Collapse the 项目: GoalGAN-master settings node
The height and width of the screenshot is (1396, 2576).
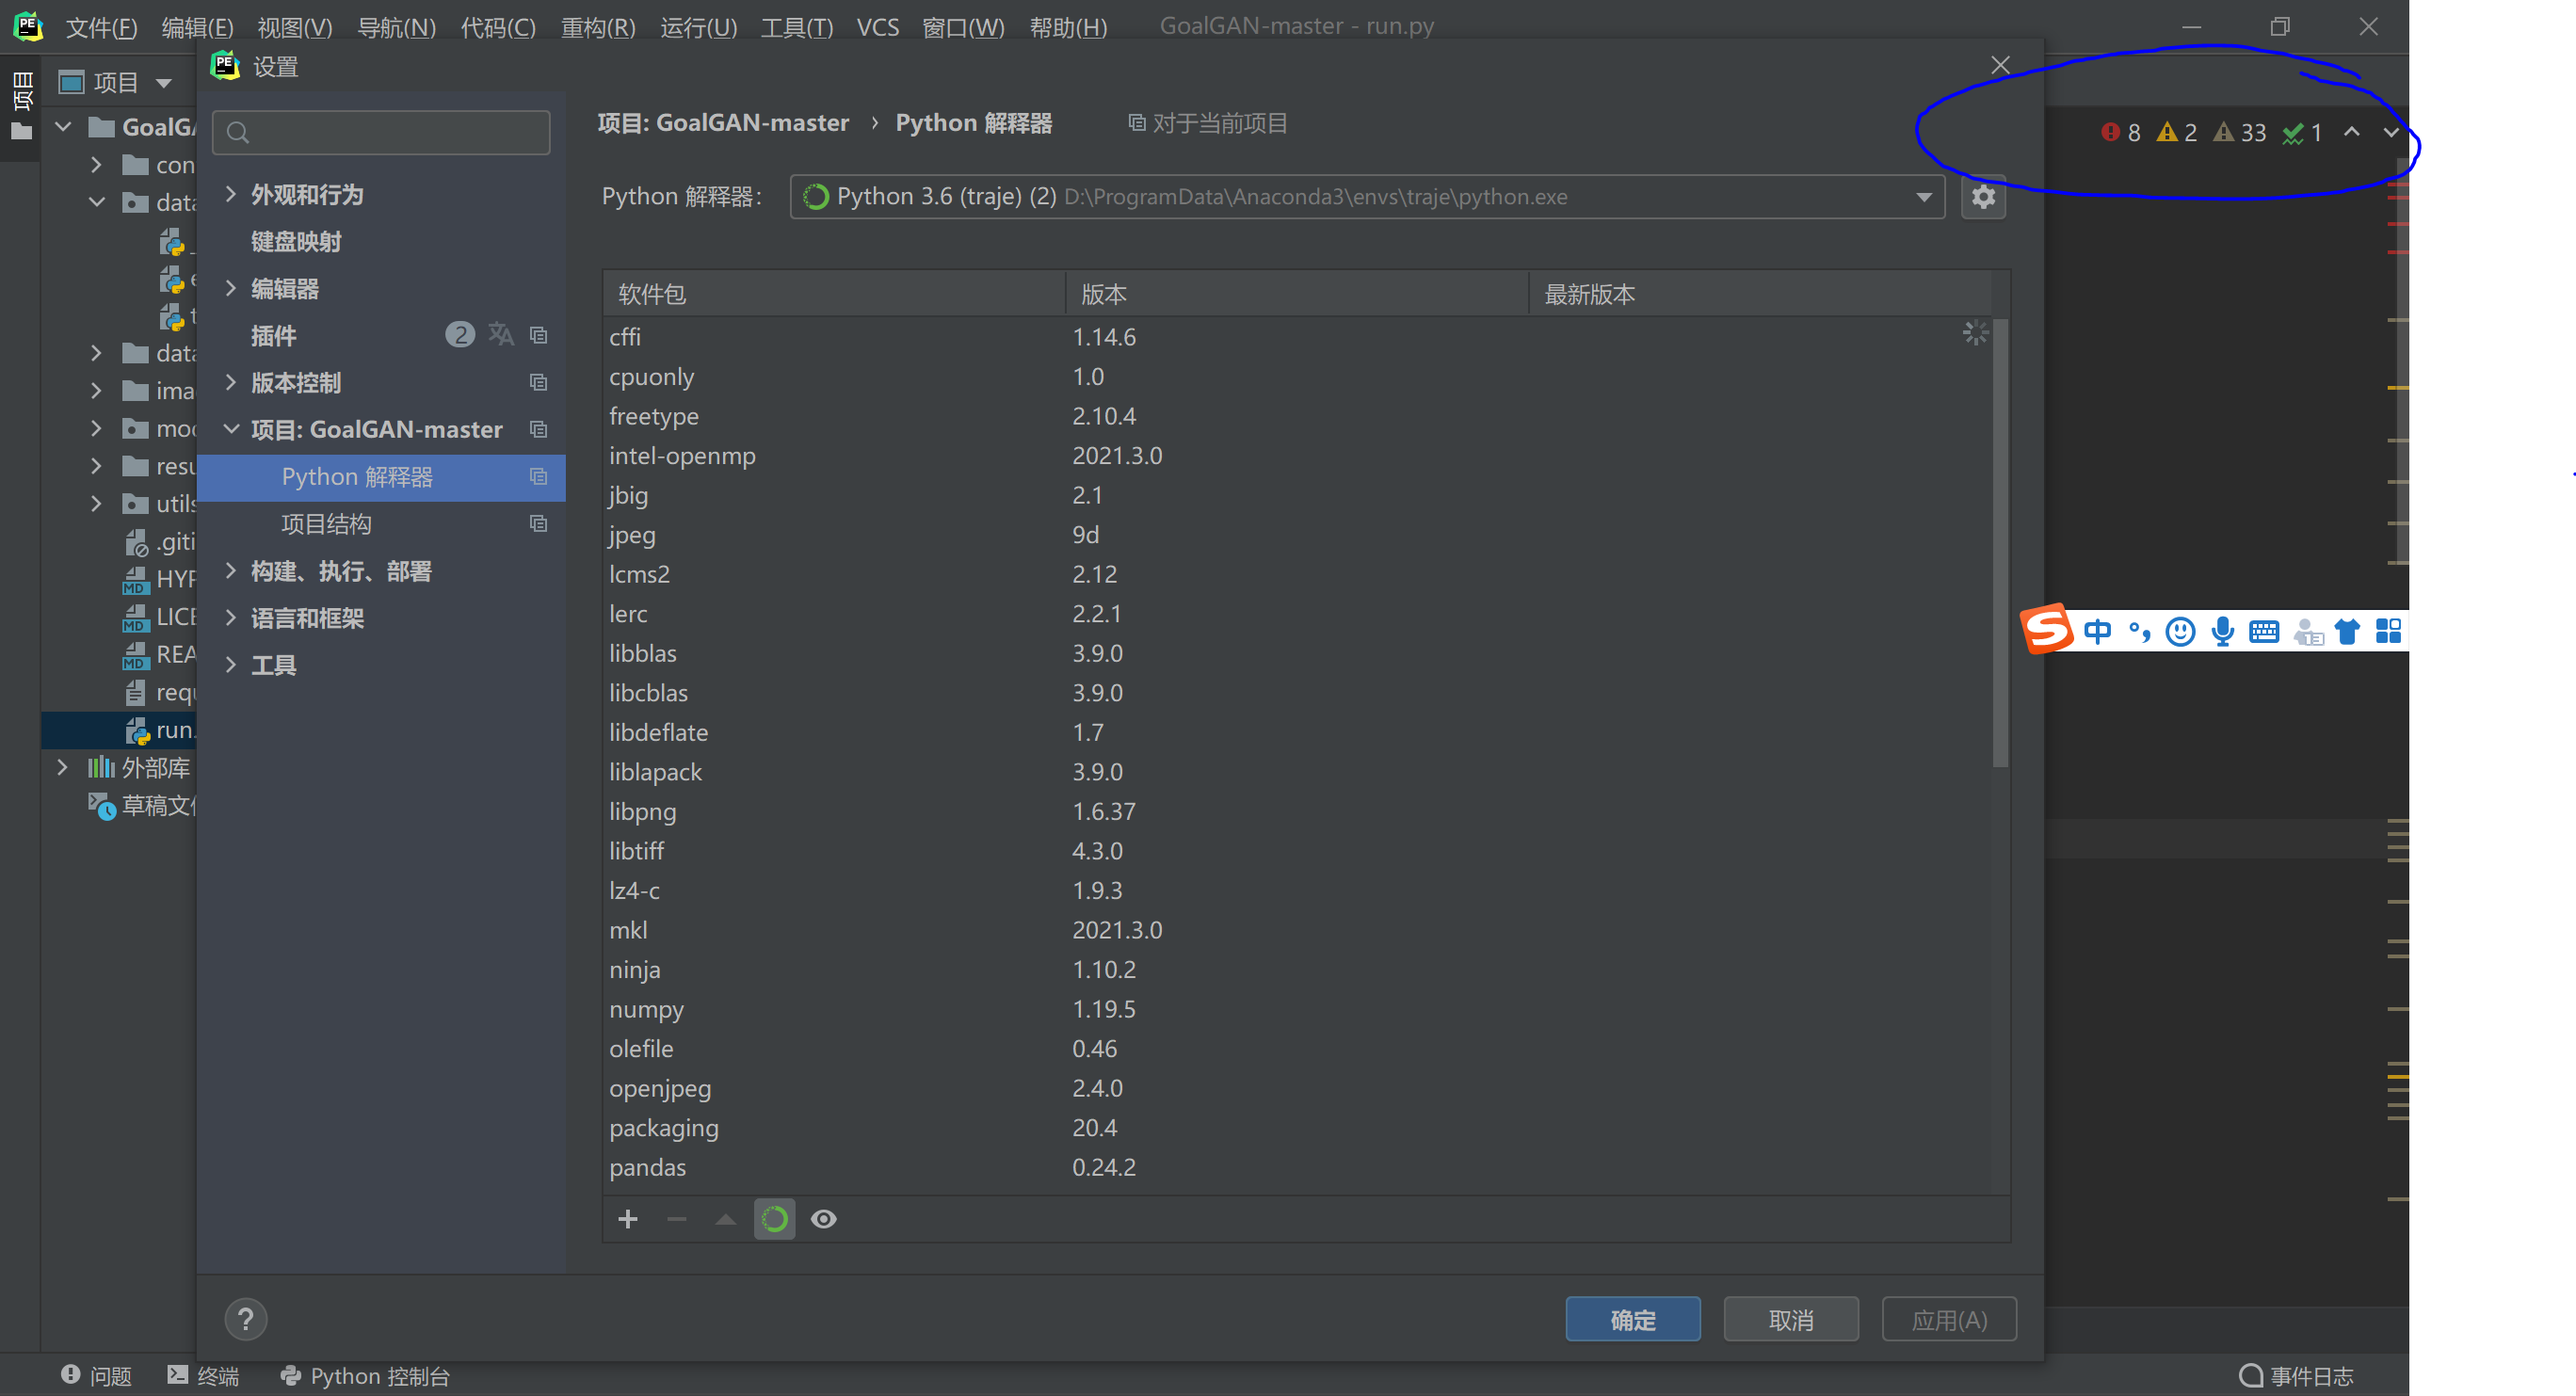coord(231,429)
